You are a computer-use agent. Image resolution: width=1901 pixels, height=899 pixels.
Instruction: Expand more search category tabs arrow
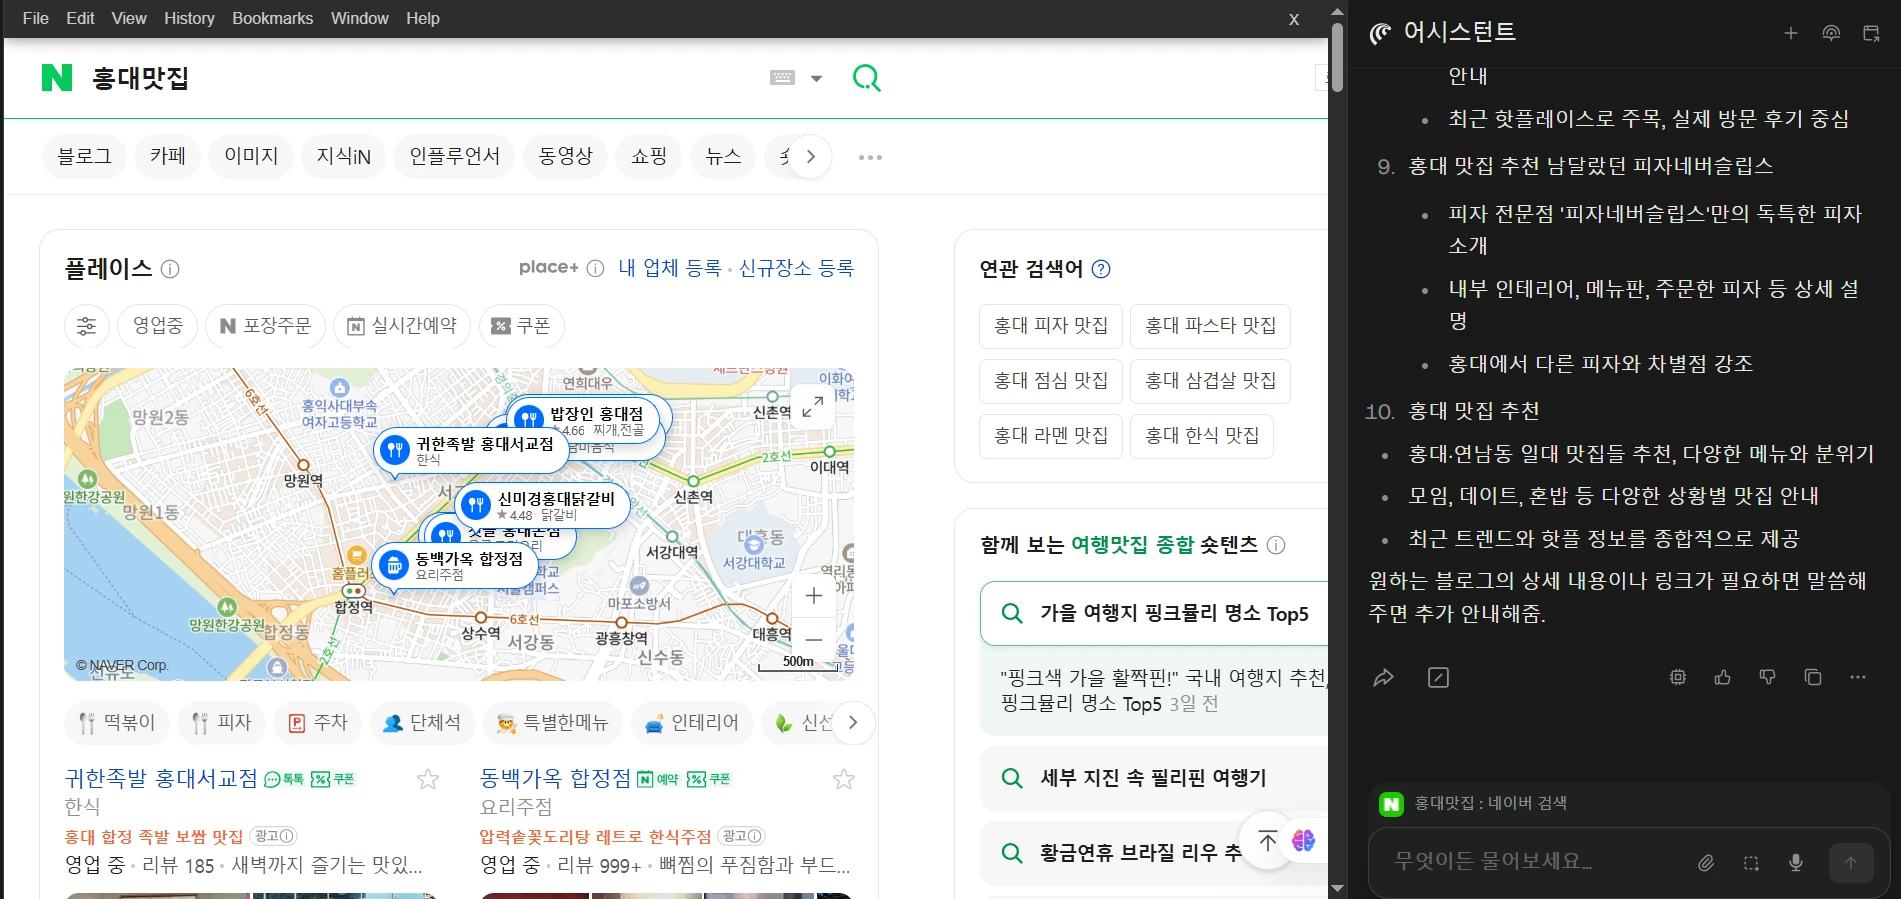(811, 157)
